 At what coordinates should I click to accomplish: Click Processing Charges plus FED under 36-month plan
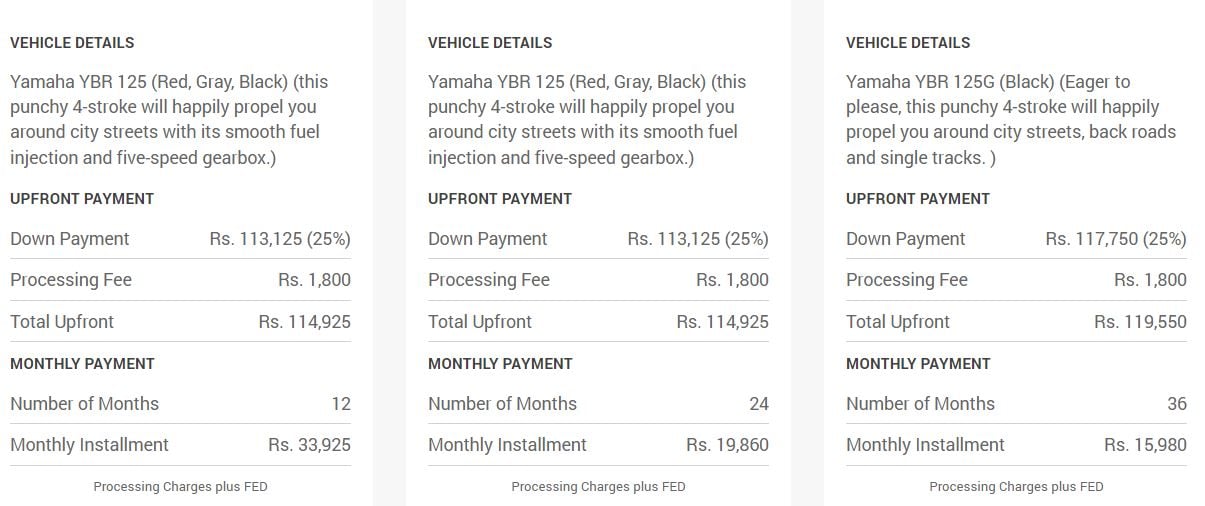pos(1016,487)
